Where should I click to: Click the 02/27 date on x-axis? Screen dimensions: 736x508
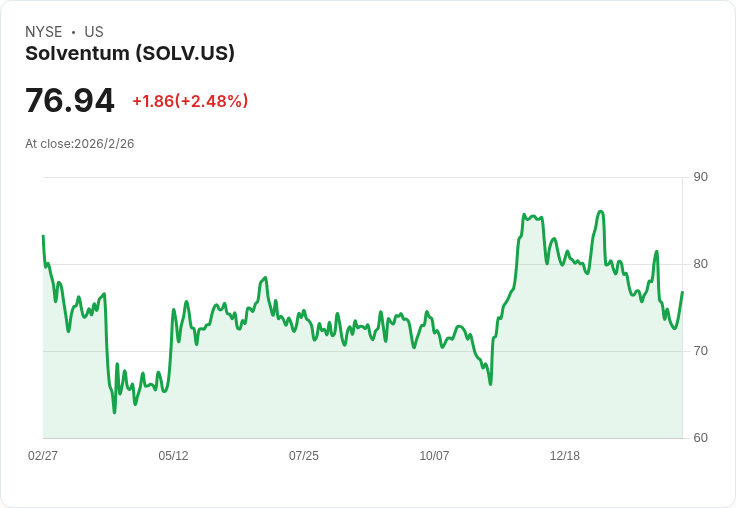pyautogui.click(x=43, y=456)
